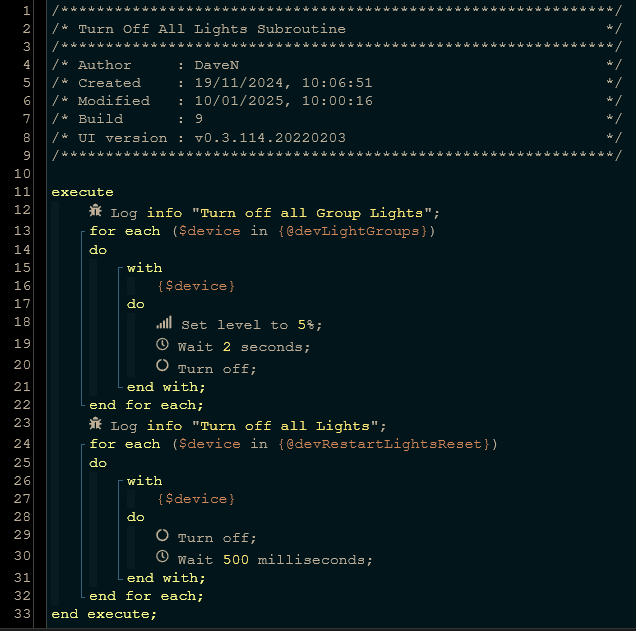Edit the 500 milliseconds wait value

[x=236, y=560]
